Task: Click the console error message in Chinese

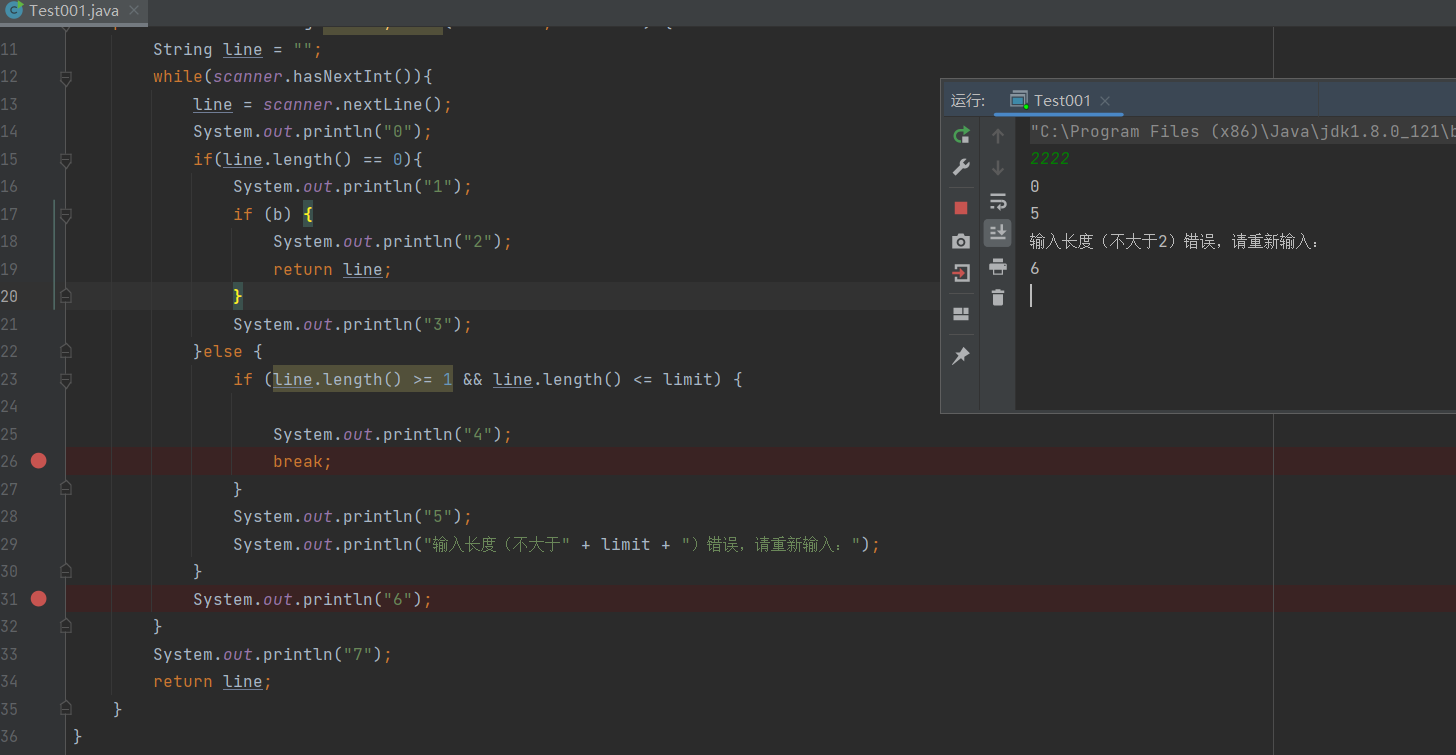Action: pyautogui.click(x=1174, y=241)
